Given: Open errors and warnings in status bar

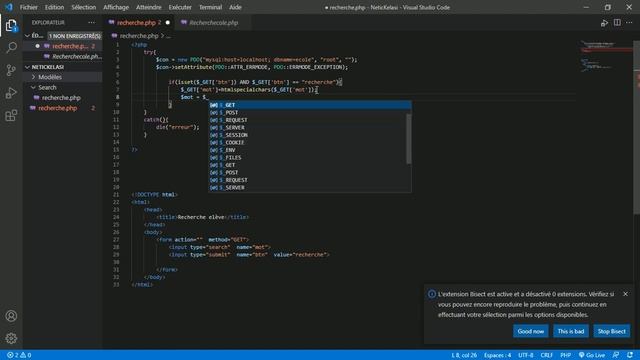Looking at the screenshot, I should pos(19,355).
